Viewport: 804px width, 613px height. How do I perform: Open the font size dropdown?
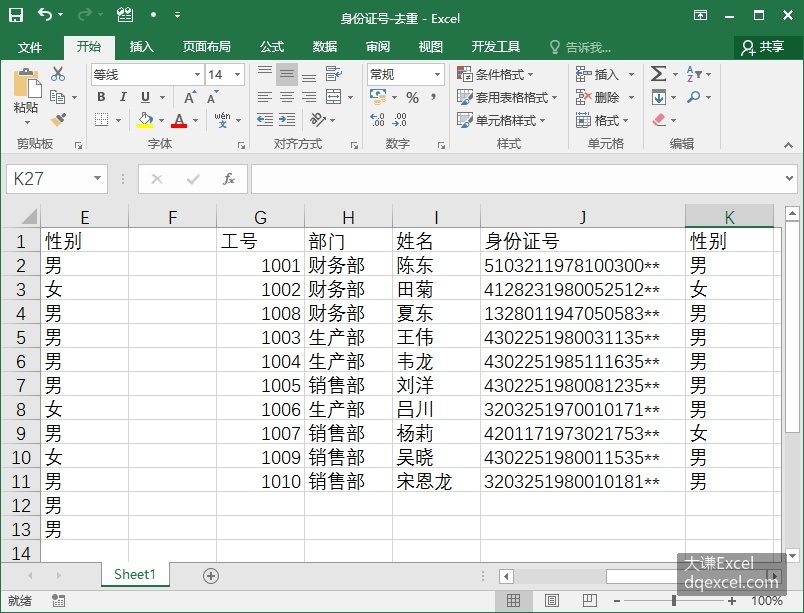click(x=237, y=75)
